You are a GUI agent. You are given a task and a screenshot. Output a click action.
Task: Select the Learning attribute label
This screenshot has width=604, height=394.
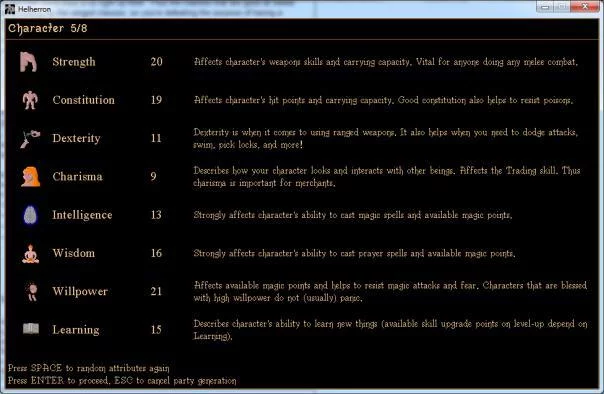point(76,330)
